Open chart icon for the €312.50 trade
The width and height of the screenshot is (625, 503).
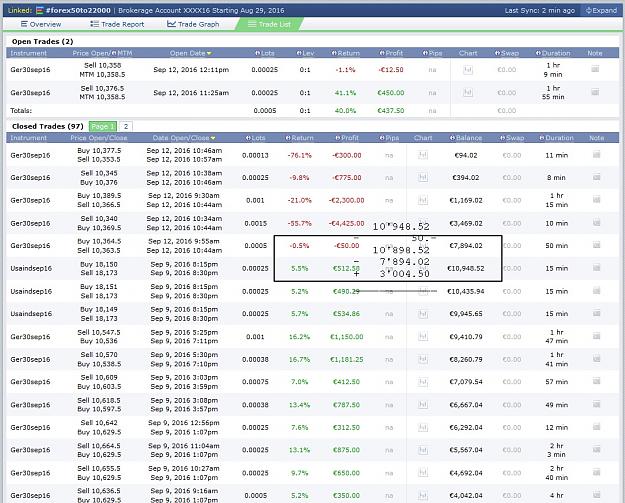coord(423,427)
